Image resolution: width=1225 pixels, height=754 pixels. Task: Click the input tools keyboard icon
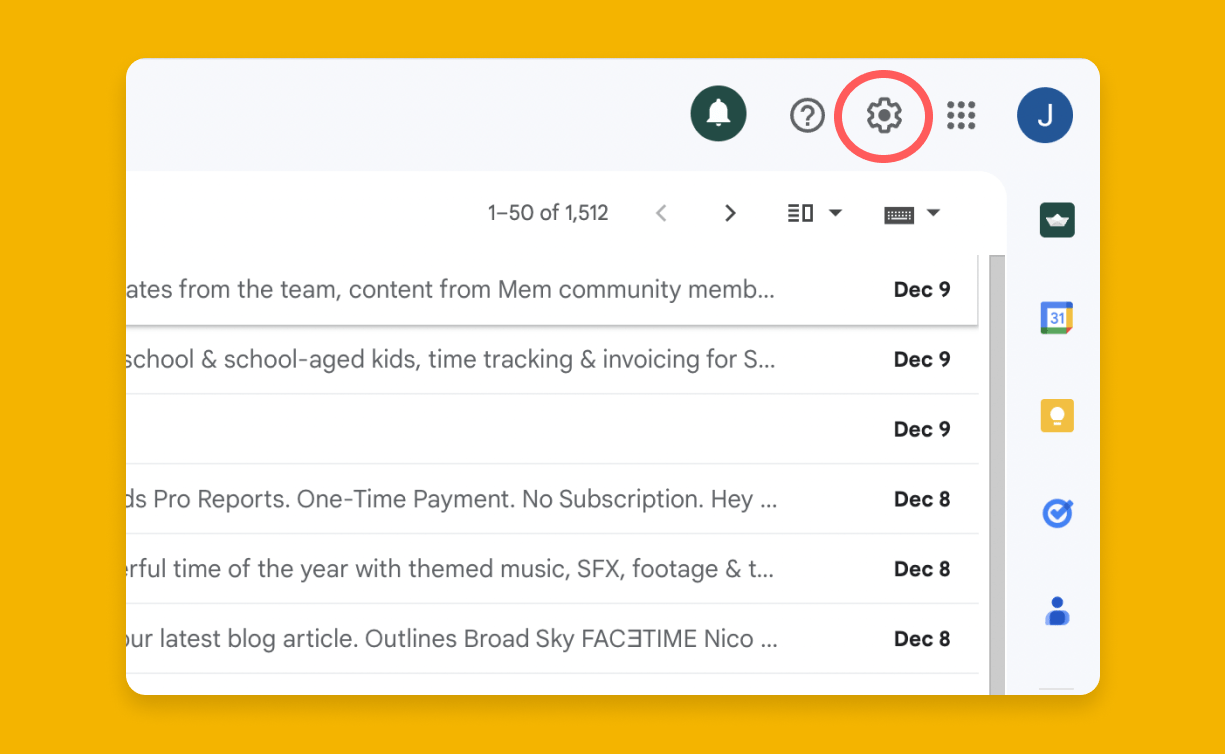(899, 213)
